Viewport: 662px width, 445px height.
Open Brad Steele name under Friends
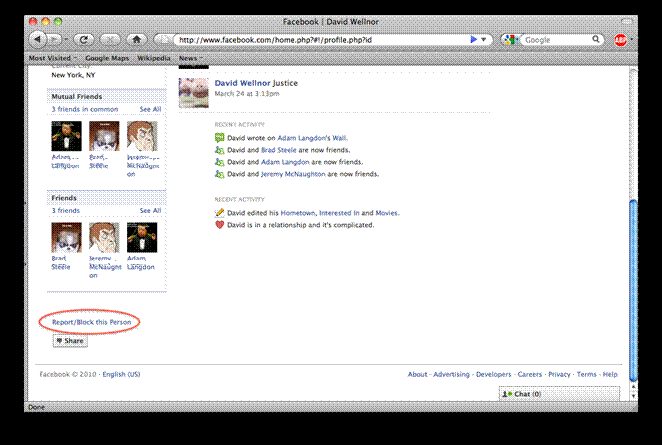click(60, 263)
